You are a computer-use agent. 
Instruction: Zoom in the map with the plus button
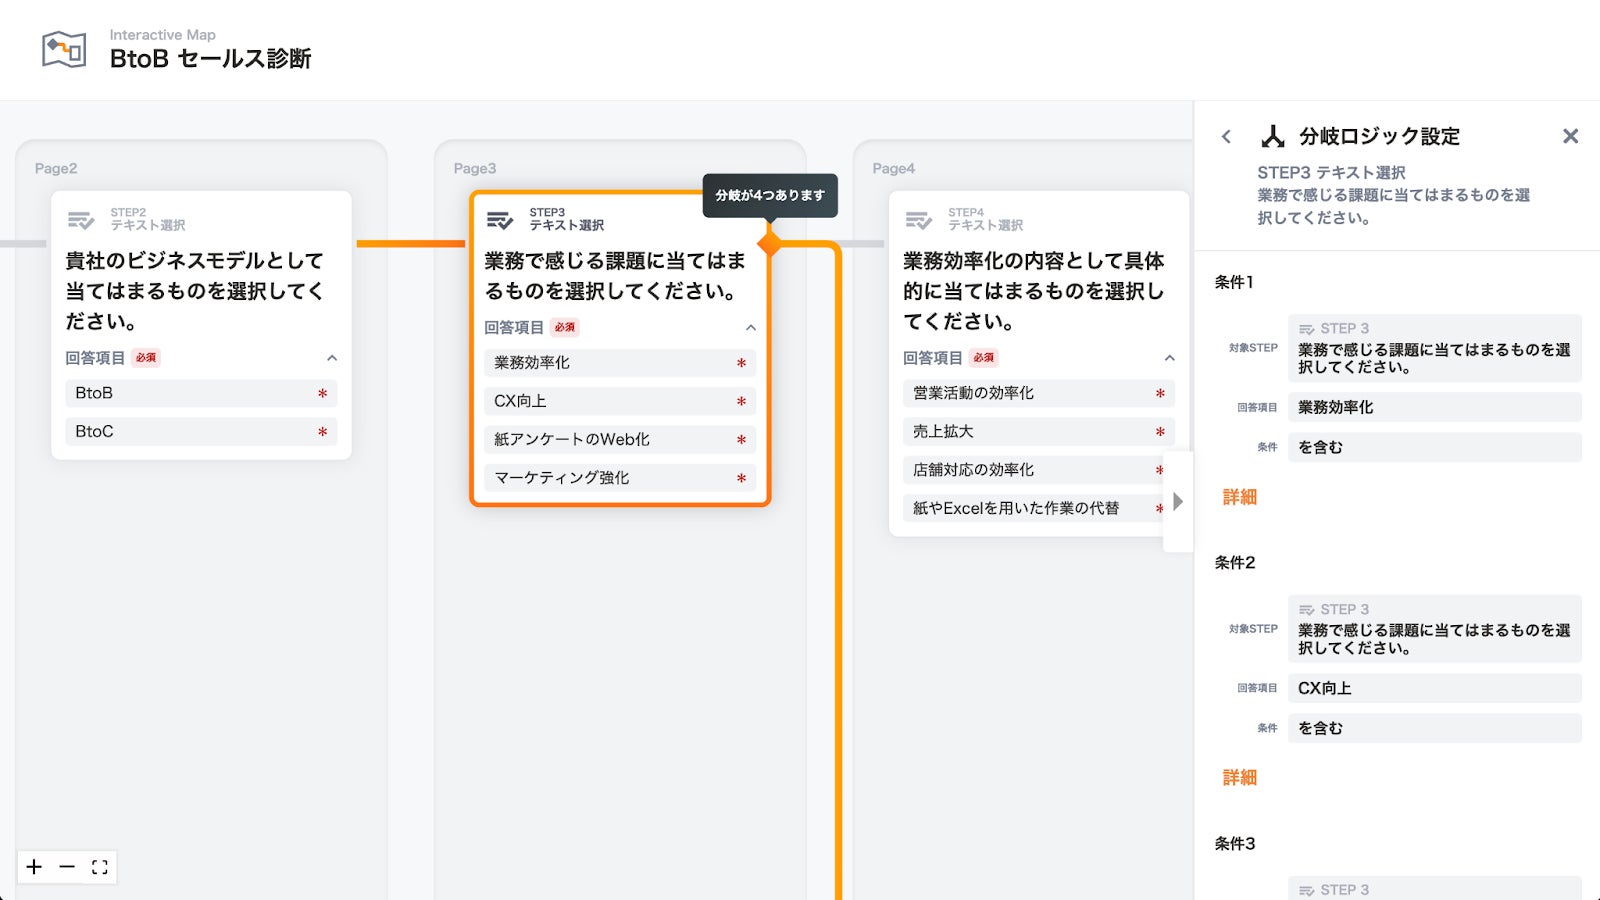tap(34, 867)
